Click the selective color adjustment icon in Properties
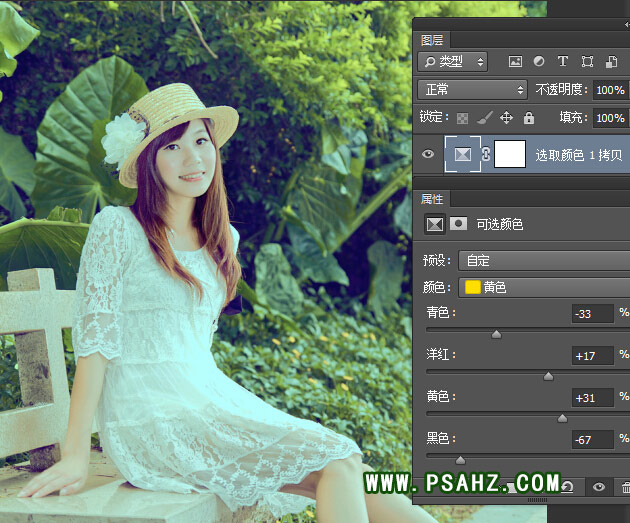The height and width of the screenshot is (523, 630). pyautogui.click(x=435, y=224)
